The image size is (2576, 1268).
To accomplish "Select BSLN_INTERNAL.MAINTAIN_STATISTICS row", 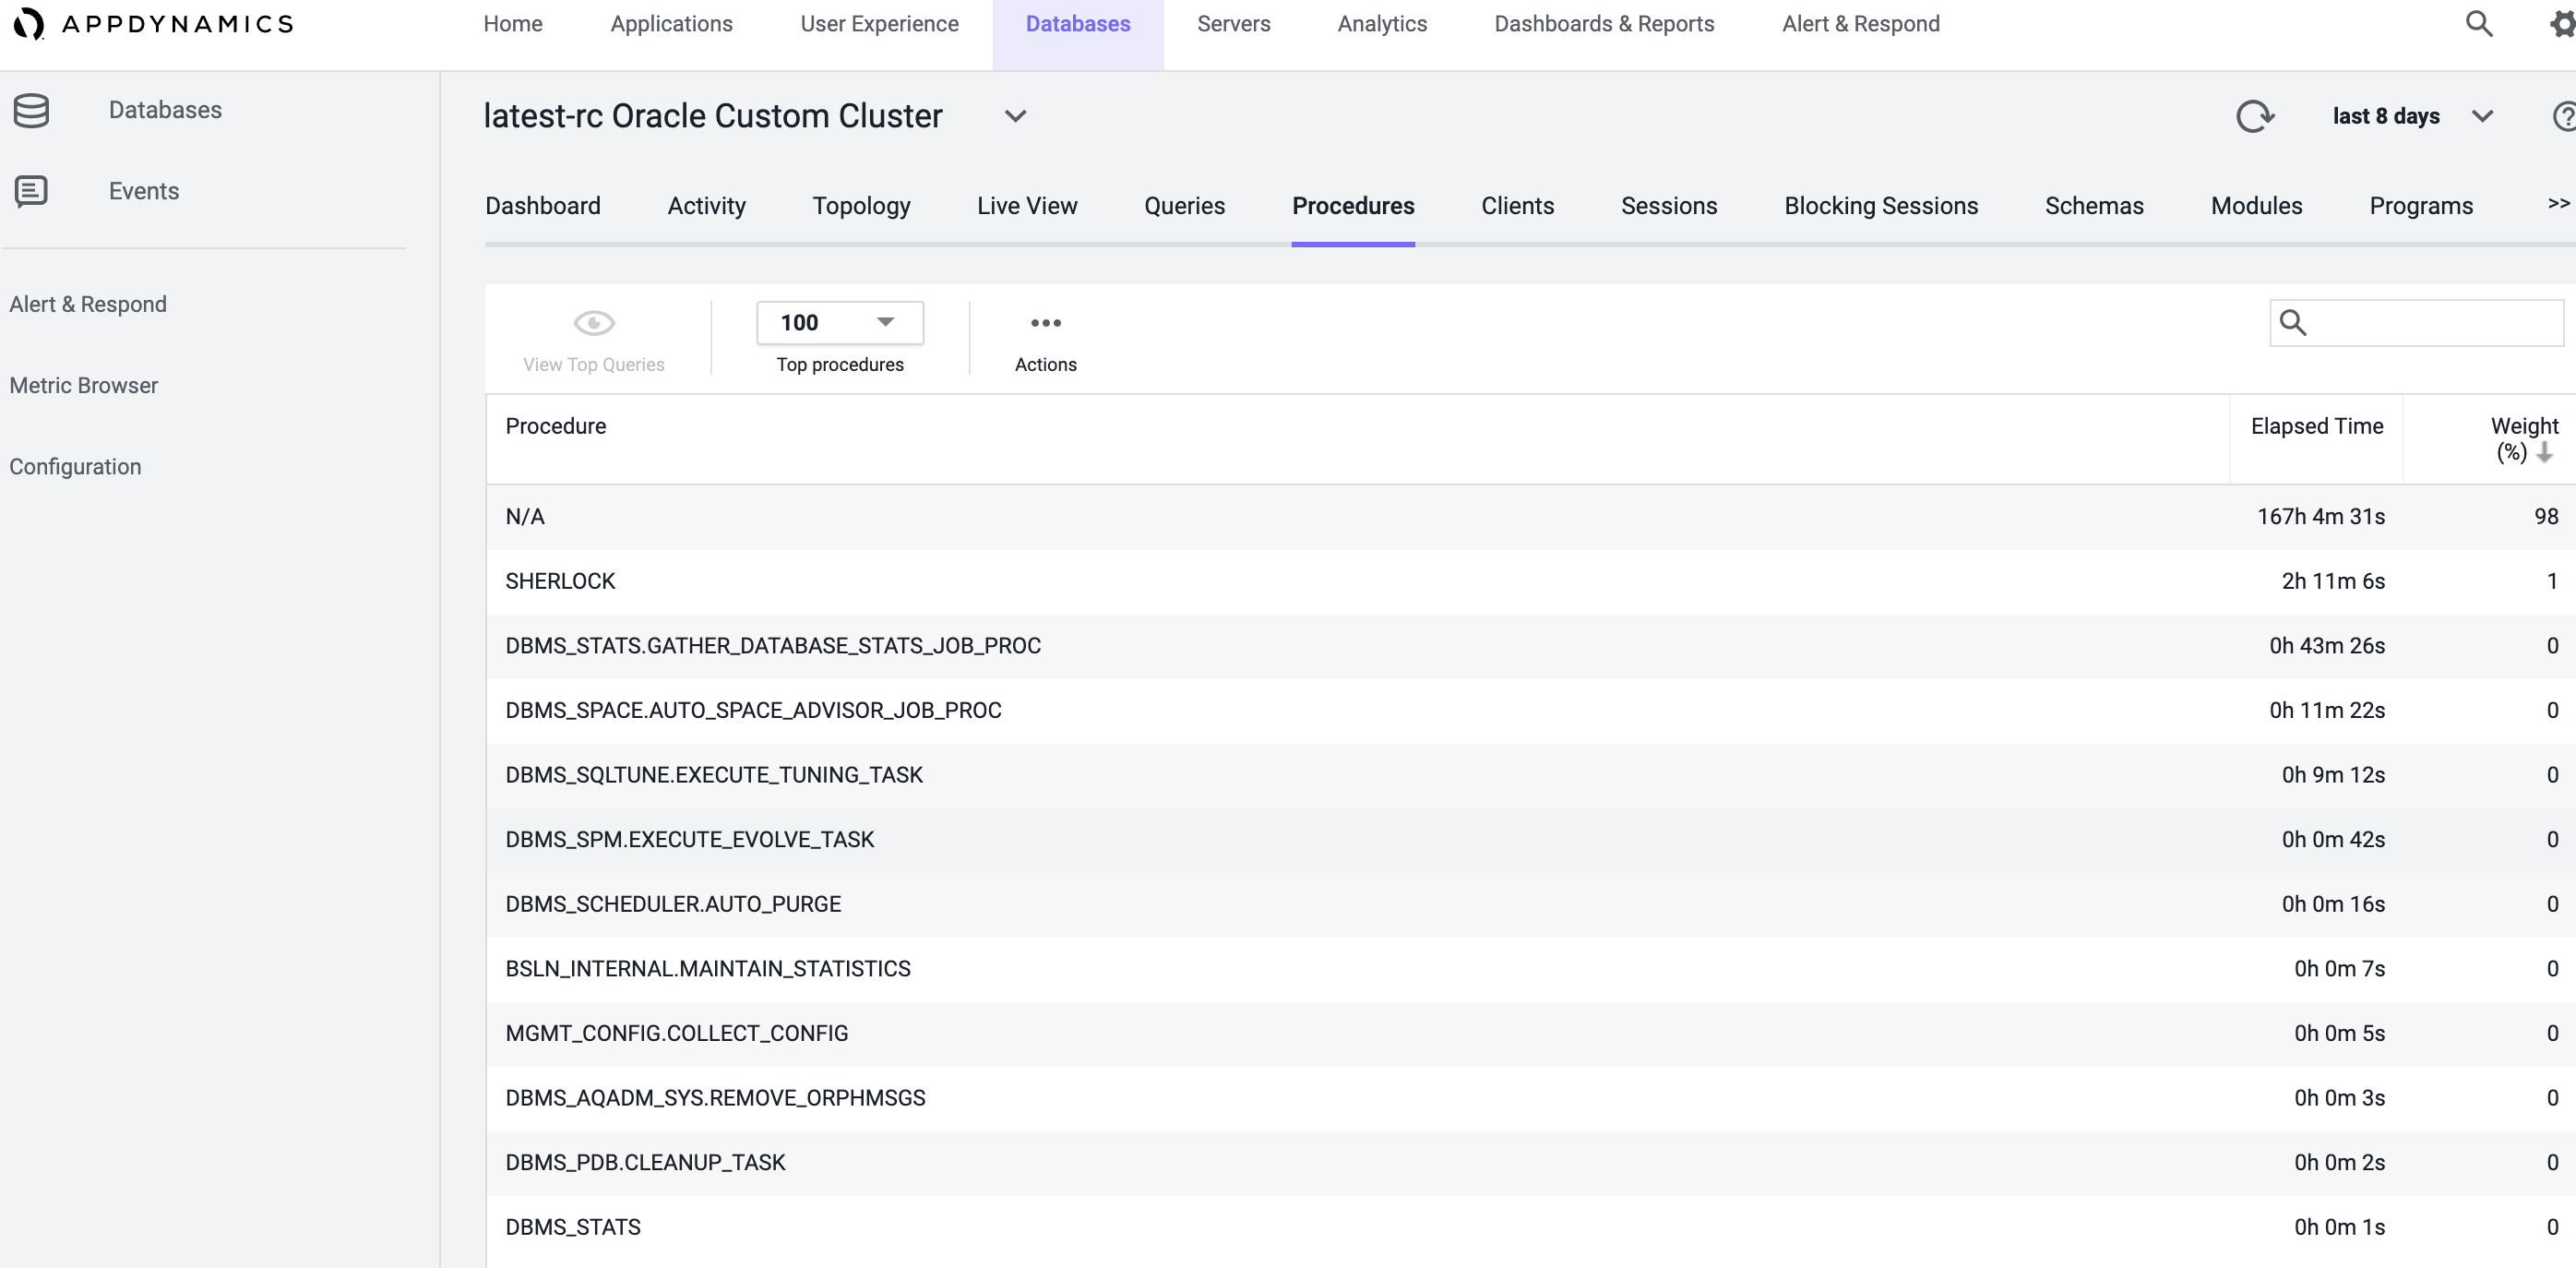I will pos(1530,969).
